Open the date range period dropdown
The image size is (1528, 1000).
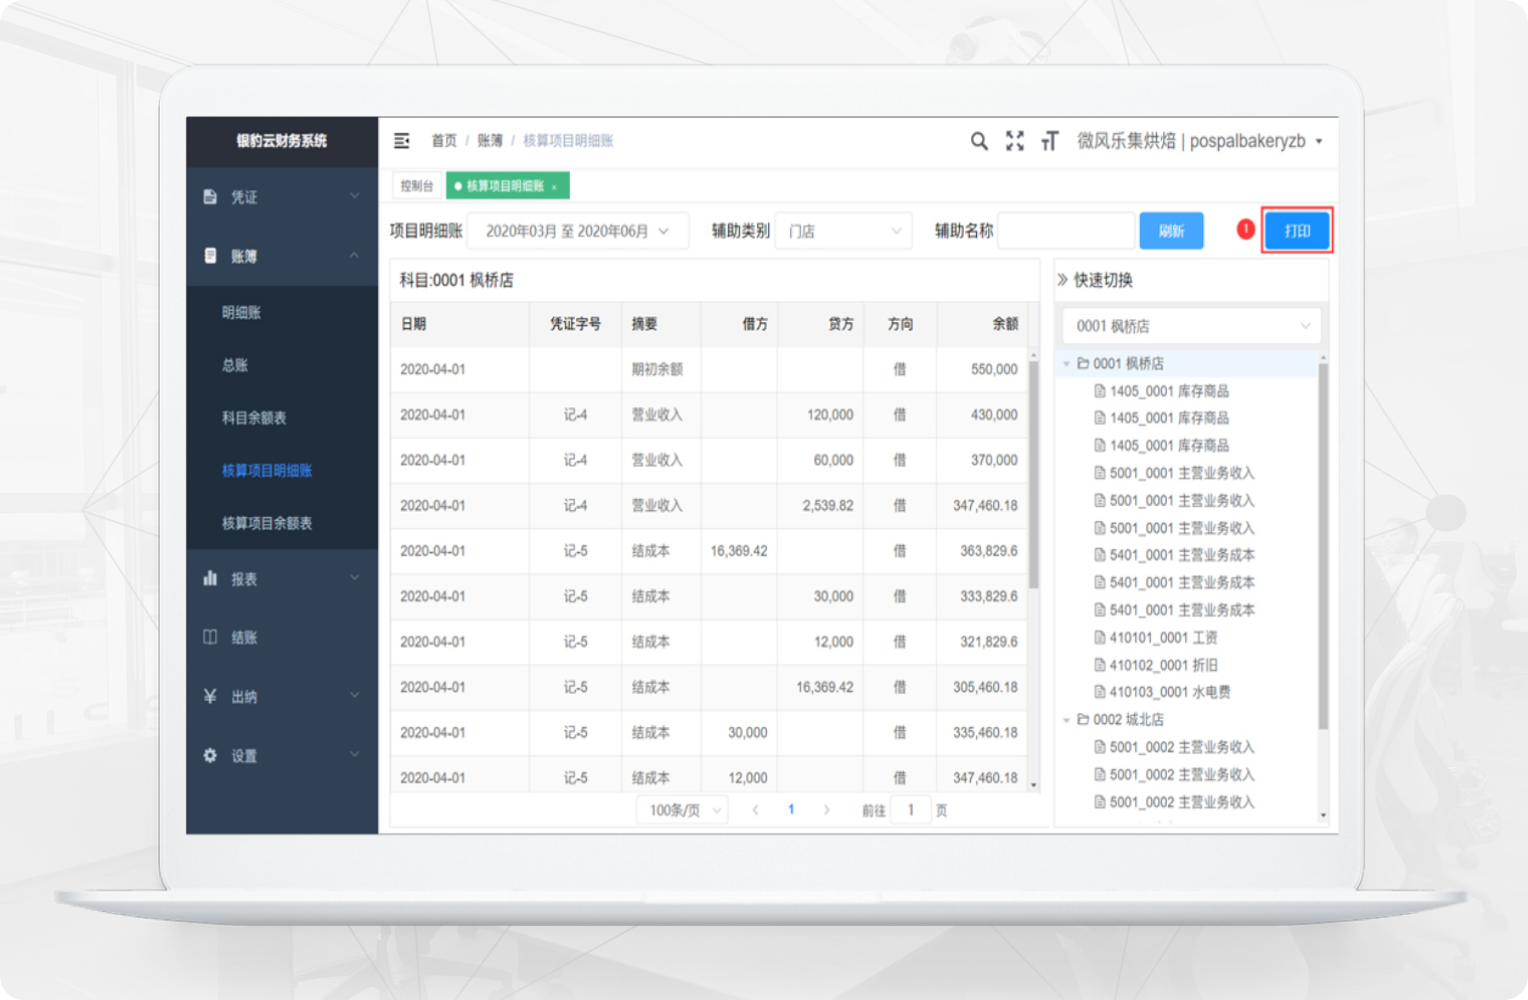click(x=577, y=231)
